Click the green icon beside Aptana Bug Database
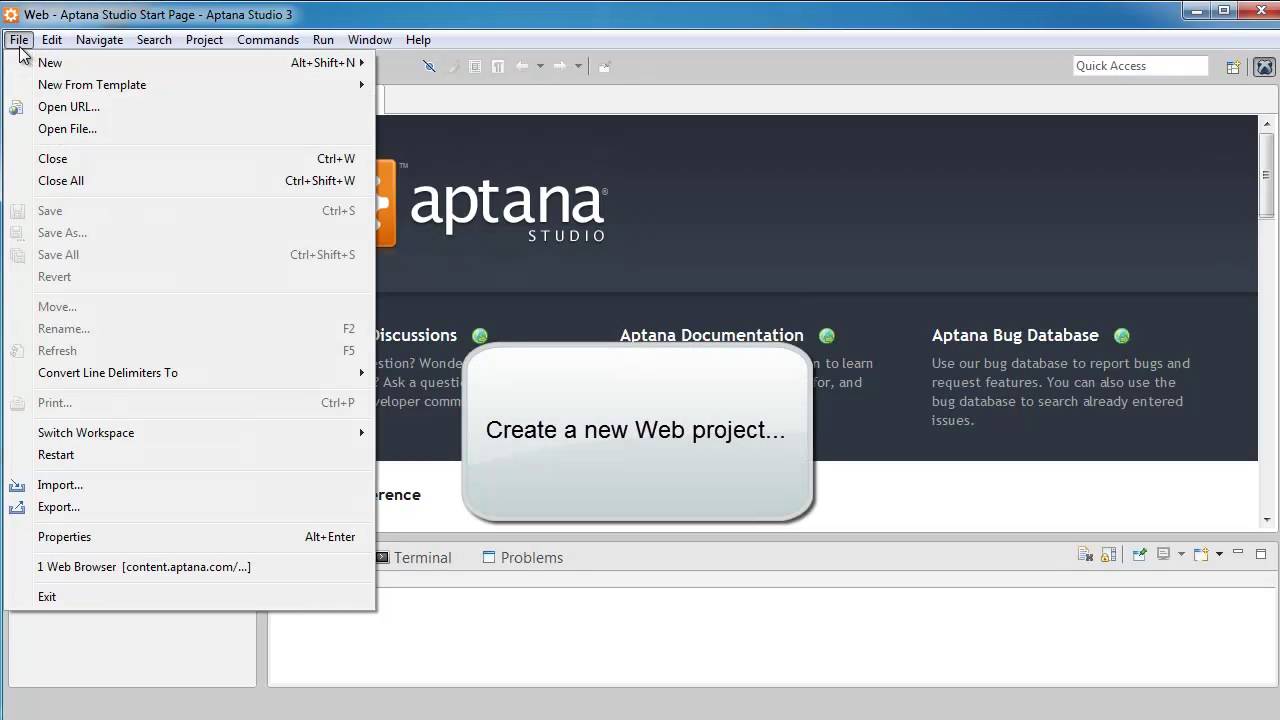 click(1121, 336)
